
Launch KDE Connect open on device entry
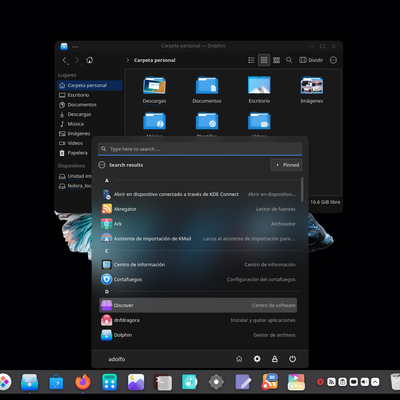(x=198, y=194)
